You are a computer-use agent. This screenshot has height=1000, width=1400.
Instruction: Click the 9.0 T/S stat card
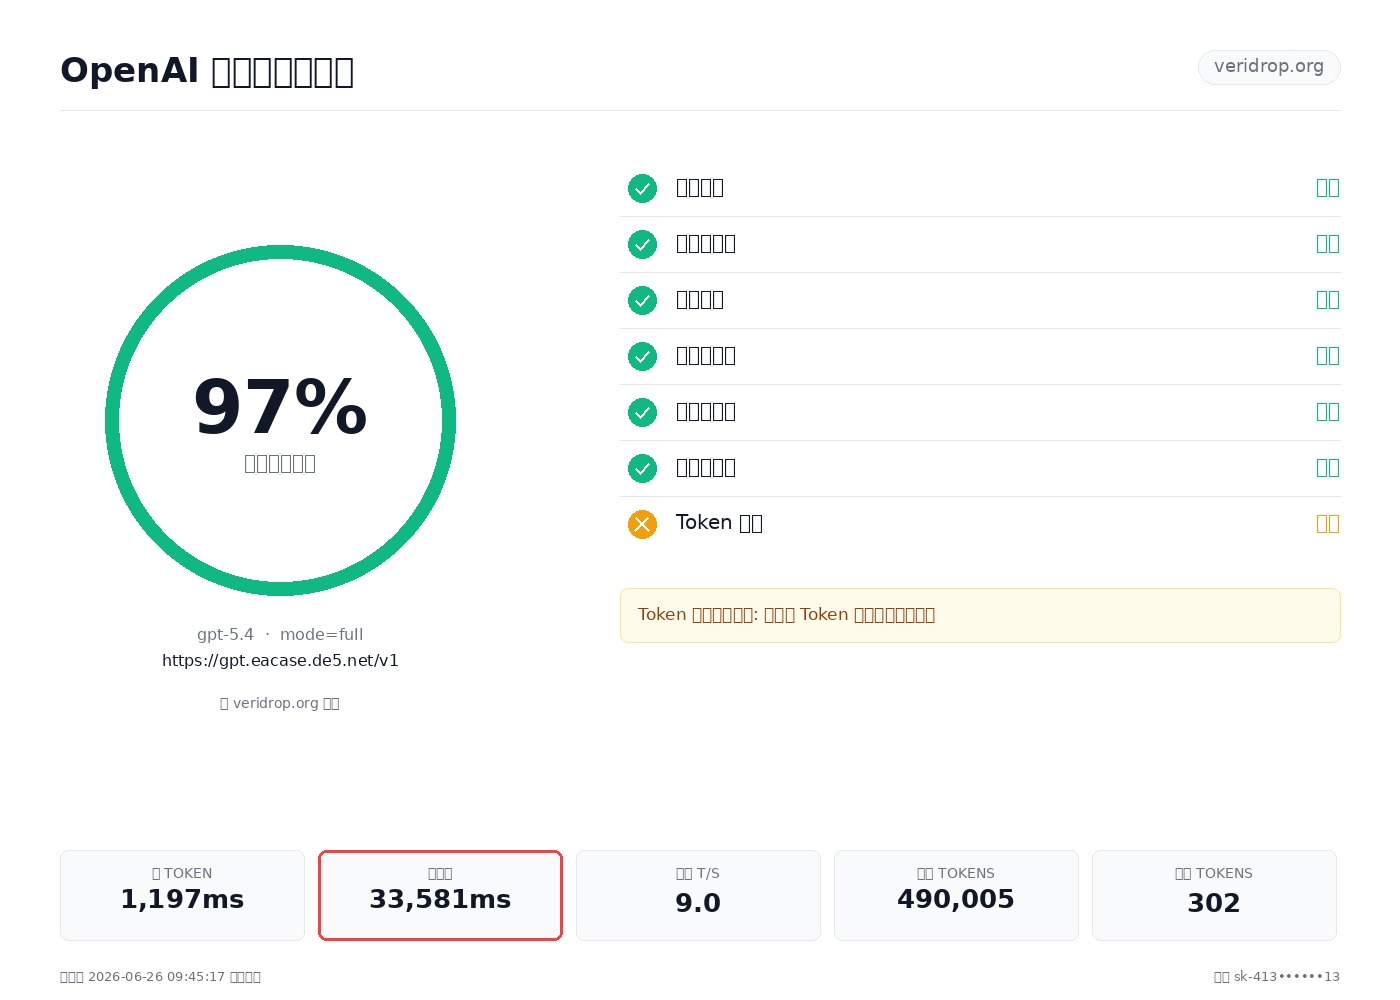tap(698, 895)
